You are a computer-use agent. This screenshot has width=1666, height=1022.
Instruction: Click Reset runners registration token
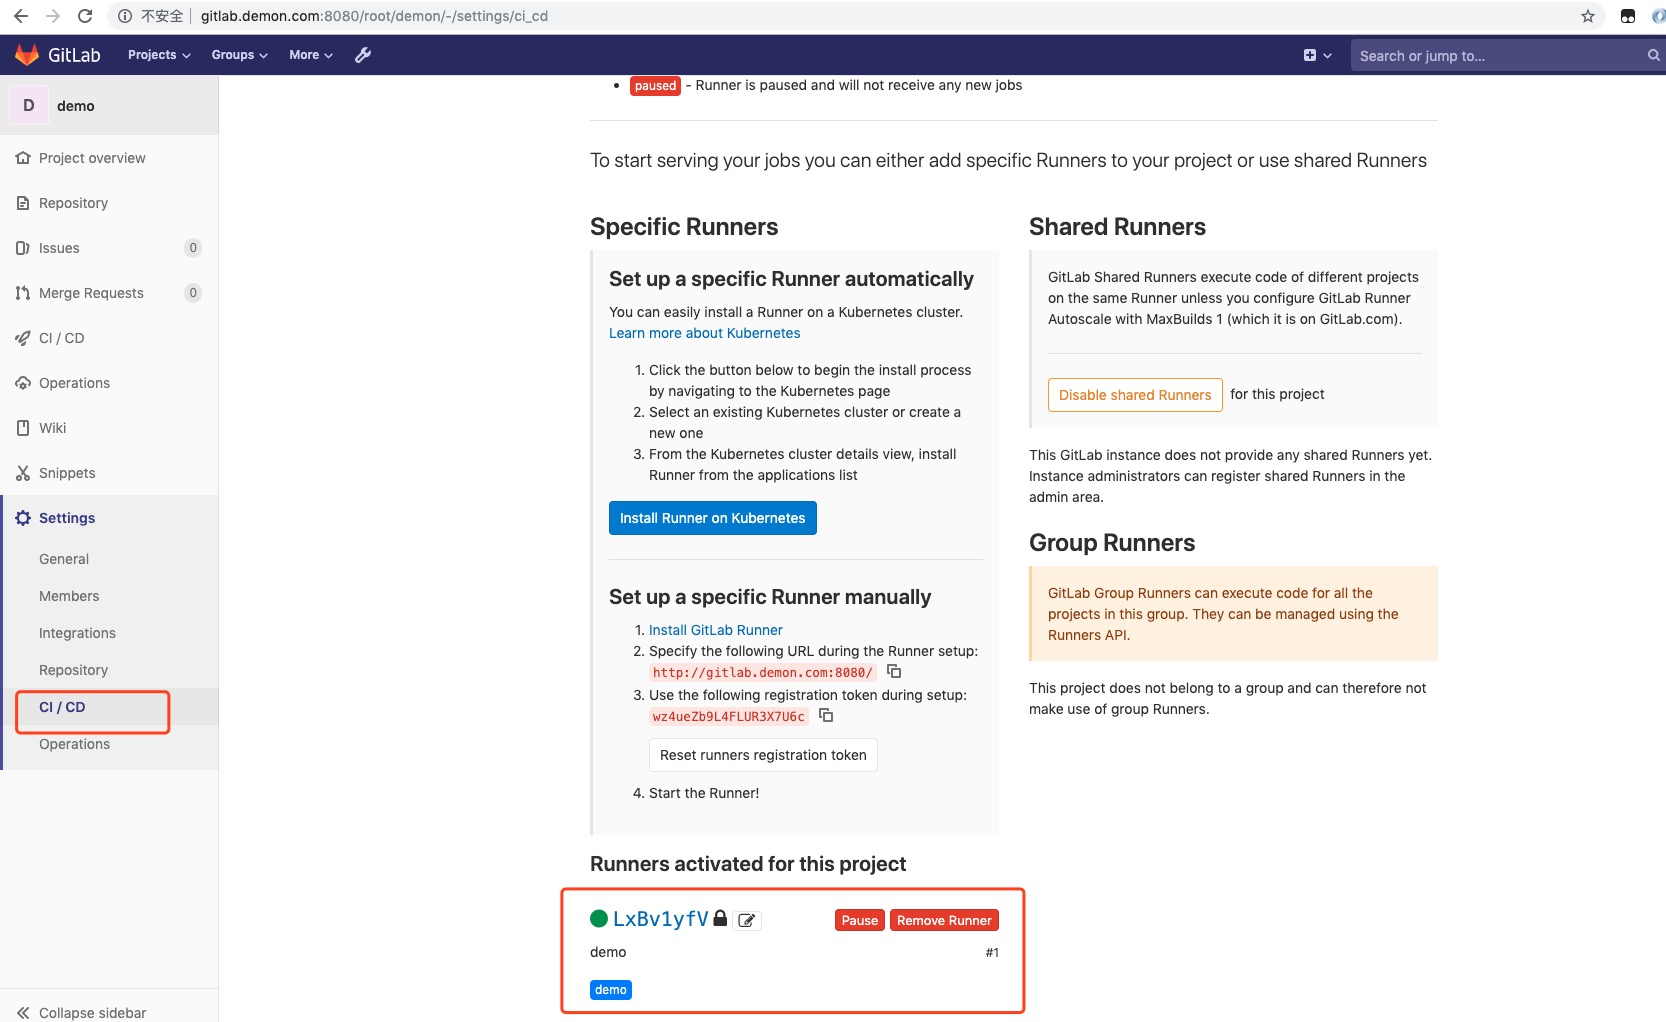pyautogui.click(x=763, y=755)
